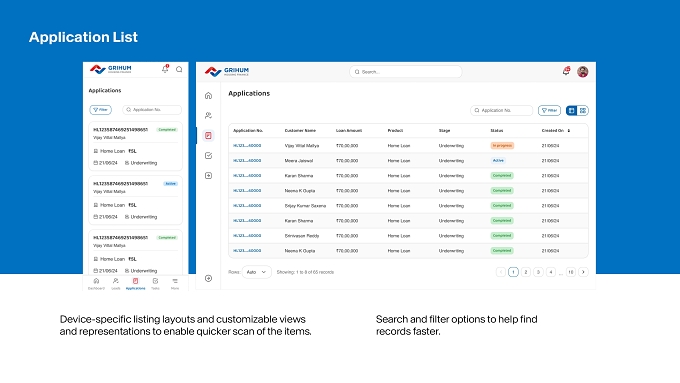Click the Customer Name column header

tap(300, 131)
